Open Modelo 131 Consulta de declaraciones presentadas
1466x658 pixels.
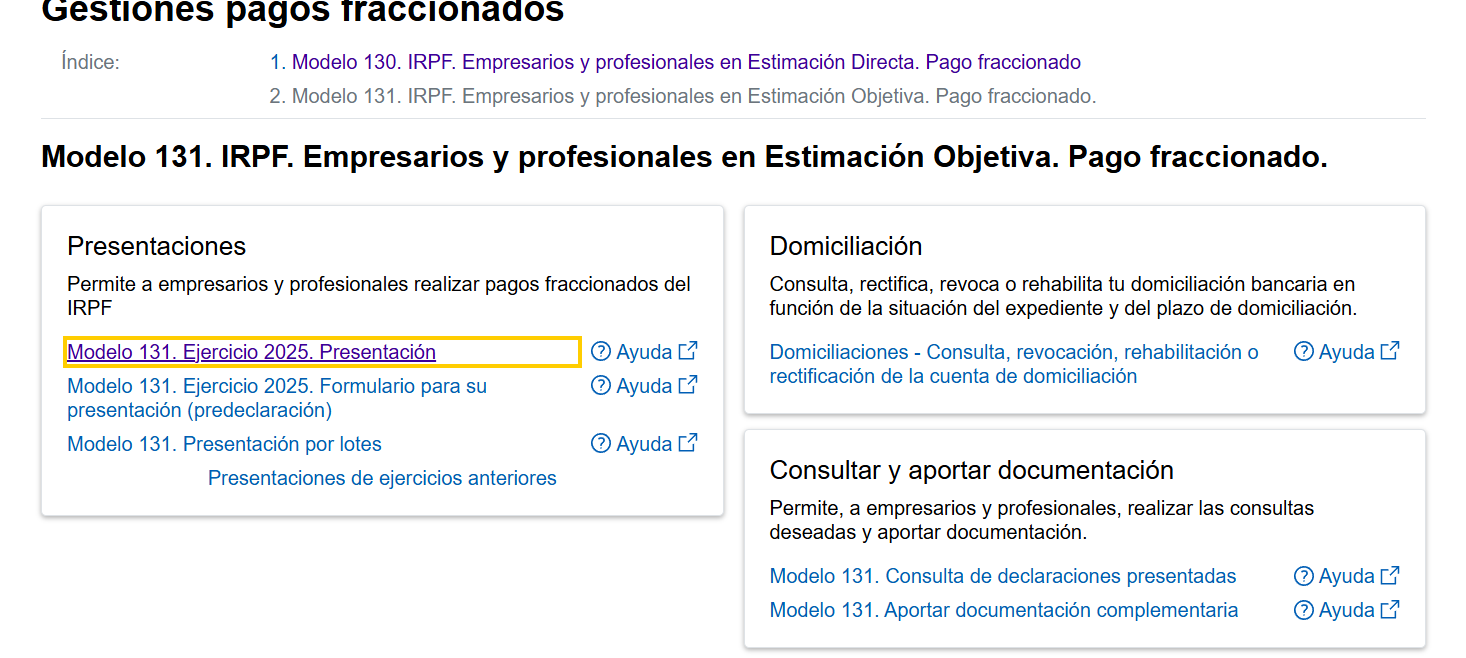(1003, 576)
